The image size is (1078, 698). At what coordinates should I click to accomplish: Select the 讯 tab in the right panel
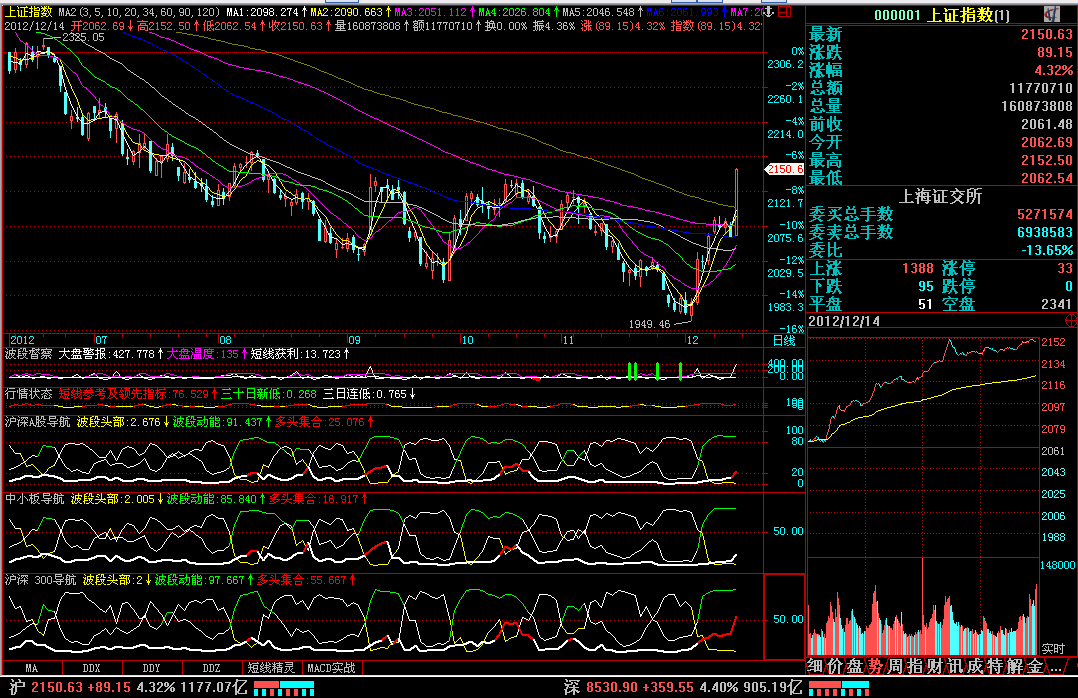954,666
